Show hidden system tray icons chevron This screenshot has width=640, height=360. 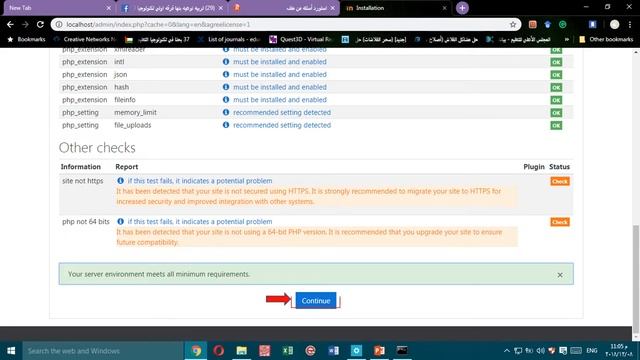point(507,351)
